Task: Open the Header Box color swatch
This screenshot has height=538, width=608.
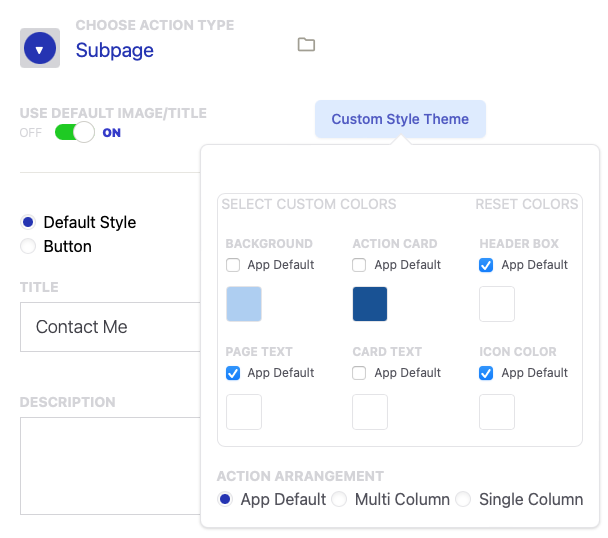Action: click(x=497, y=304)
